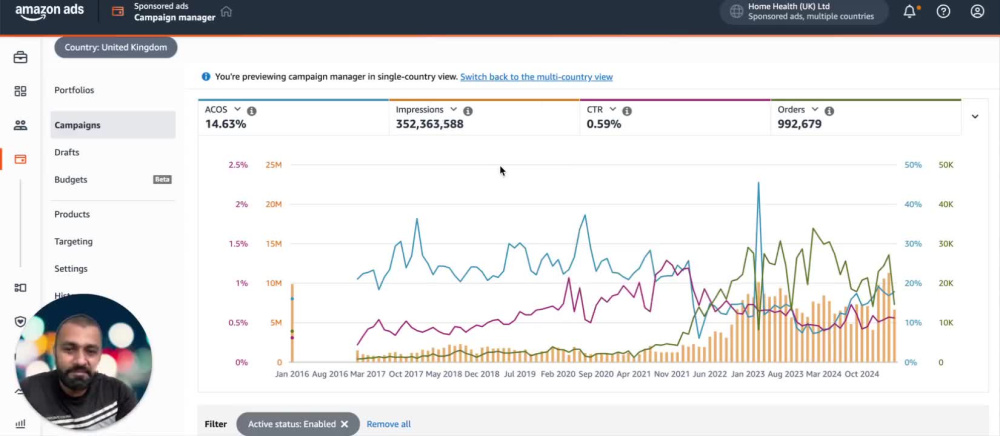This screenshot has width=1000, height=436.
Task: Click Switch back to the multi-country view
Action: pos(536,77)
